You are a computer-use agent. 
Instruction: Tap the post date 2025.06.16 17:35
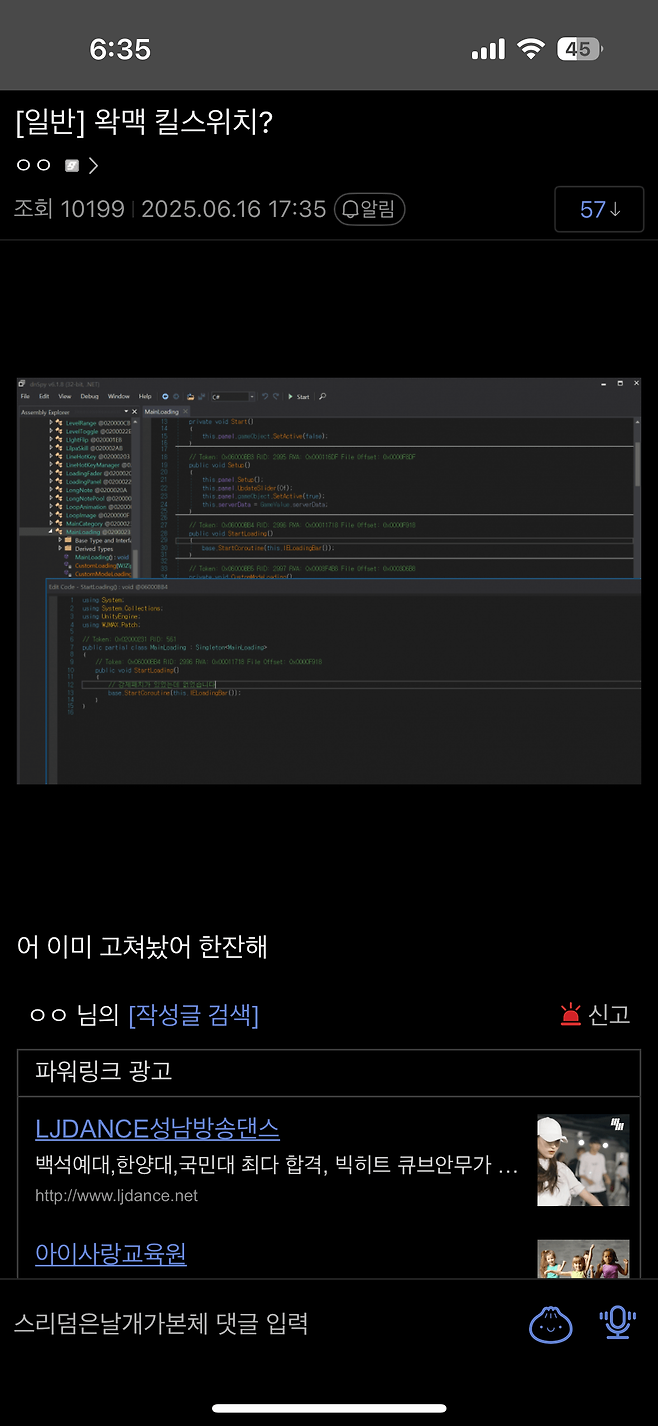click(234, 209)
